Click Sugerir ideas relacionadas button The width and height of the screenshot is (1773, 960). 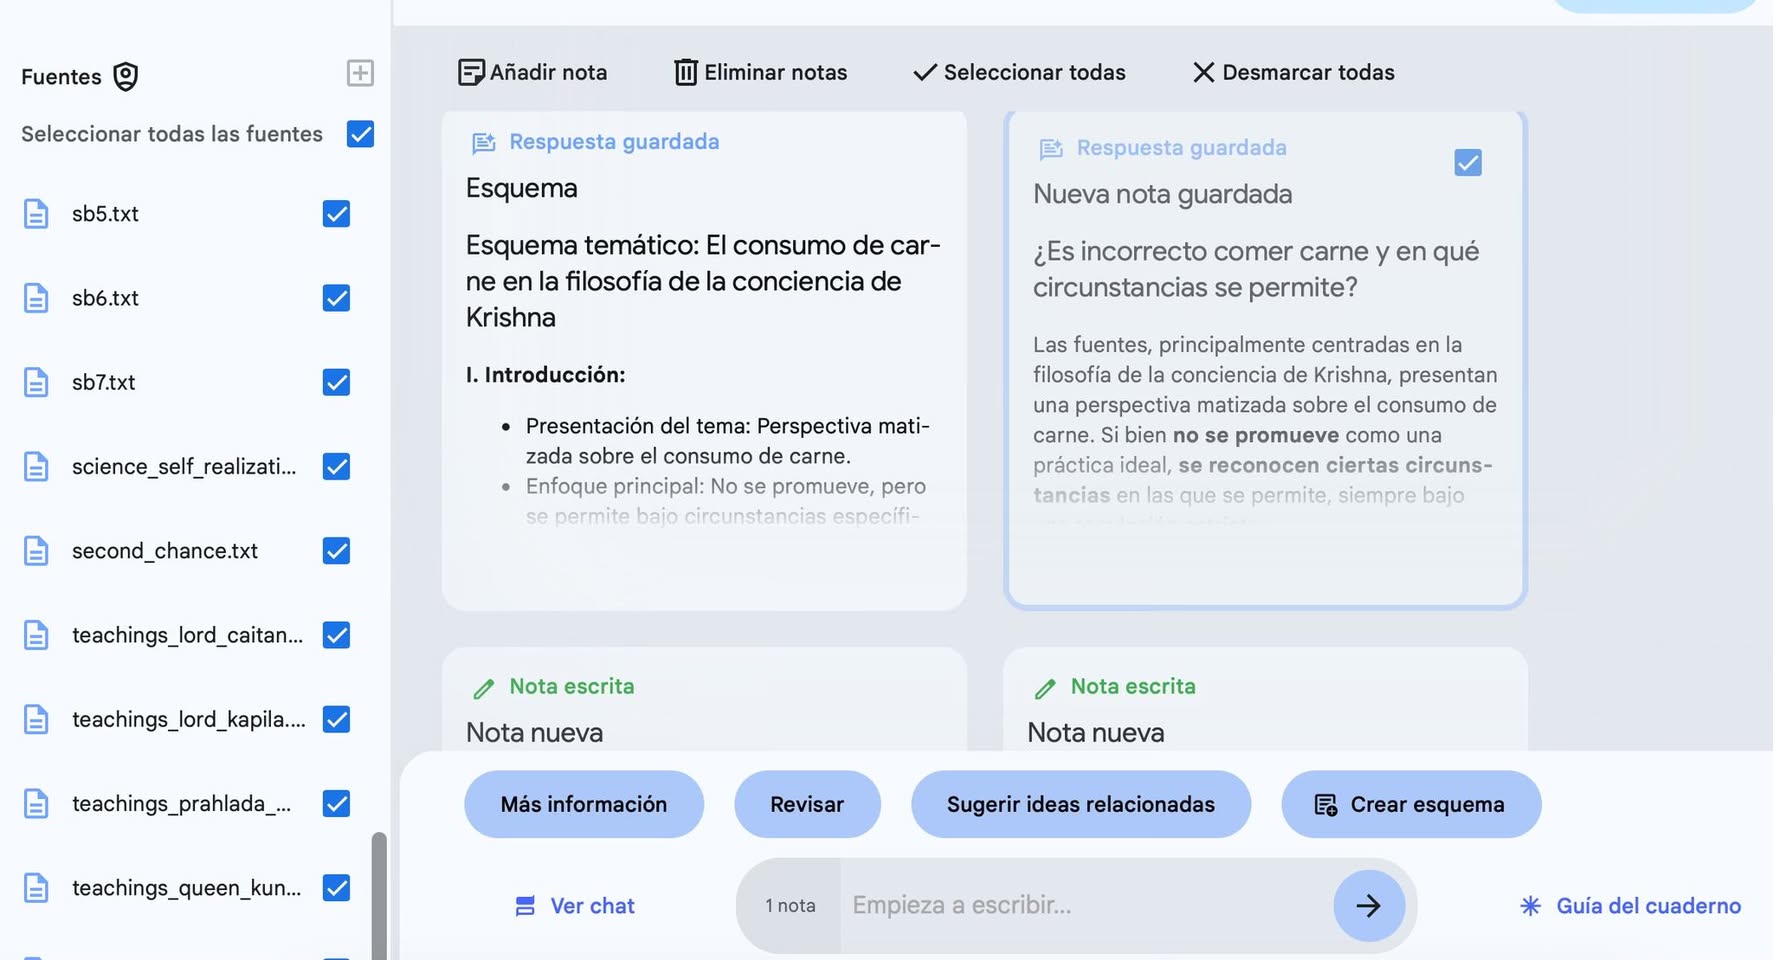tap(1080, 804)
